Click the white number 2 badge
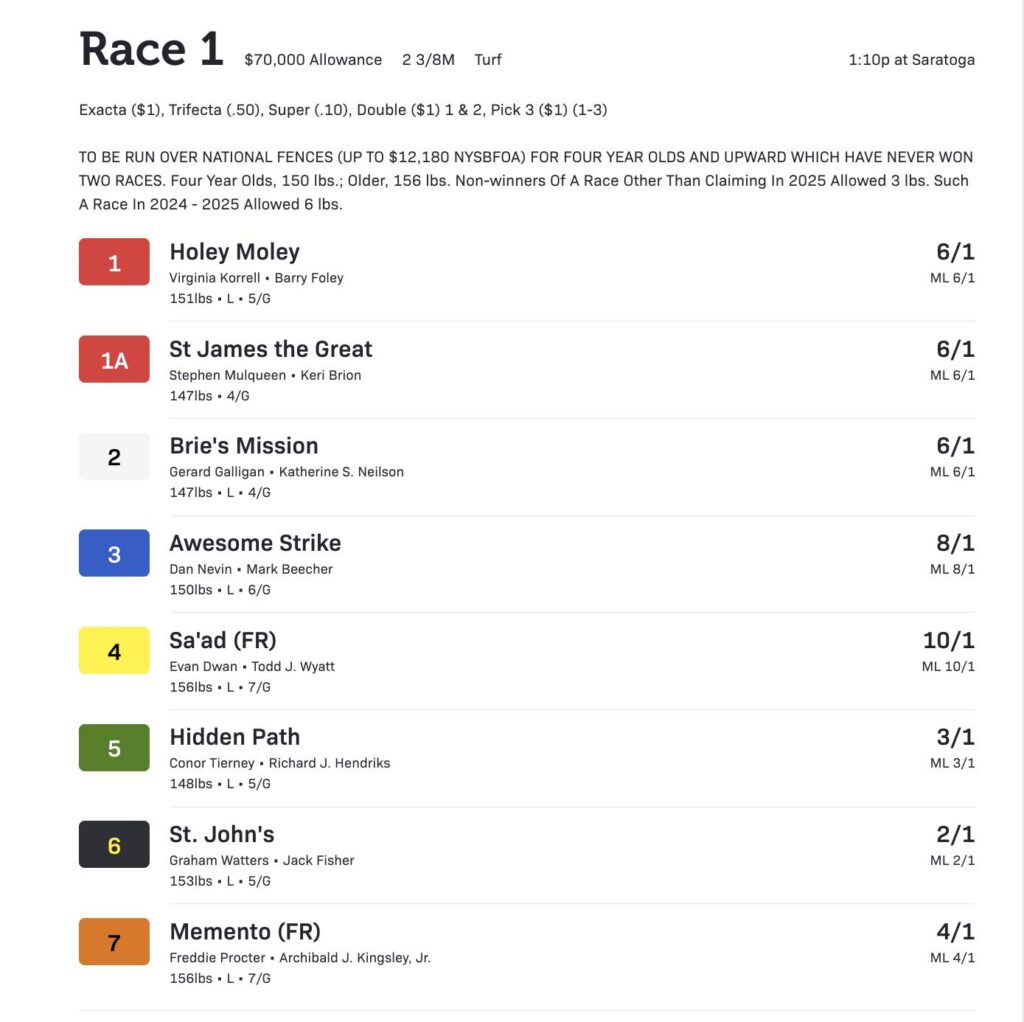Screen dimensions: 1024x1022 coord(114,456)
